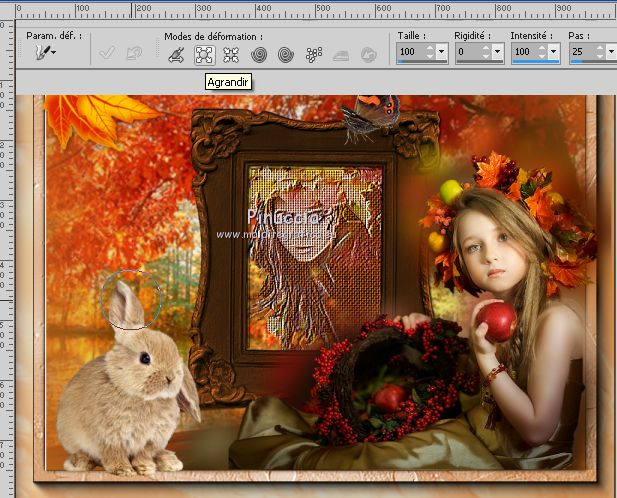Increase the Intensité value with up arrow
617x498 pixels.
pyautogui.click(x=543, y=48)
